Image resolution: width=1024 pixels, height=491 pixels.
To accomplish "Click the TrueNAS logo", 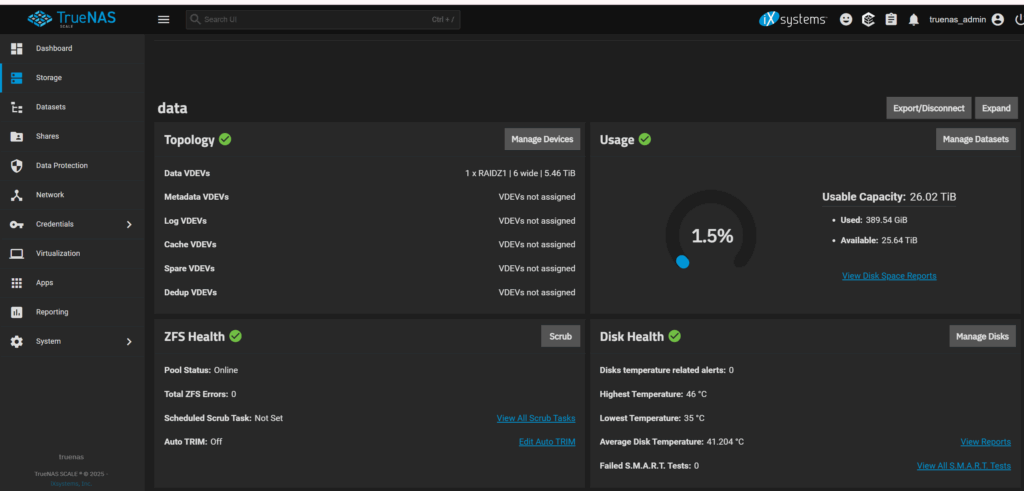I will 72,18.
